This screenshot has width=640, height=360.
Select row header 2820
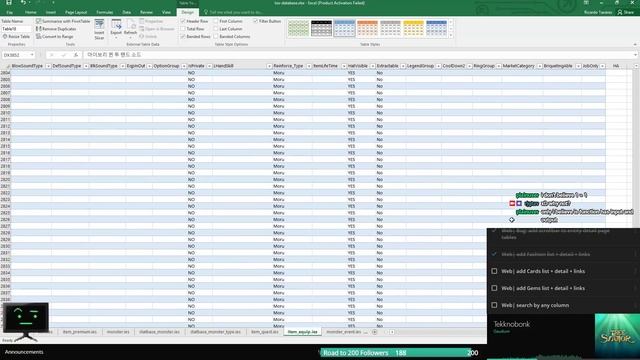coord(5,179)
